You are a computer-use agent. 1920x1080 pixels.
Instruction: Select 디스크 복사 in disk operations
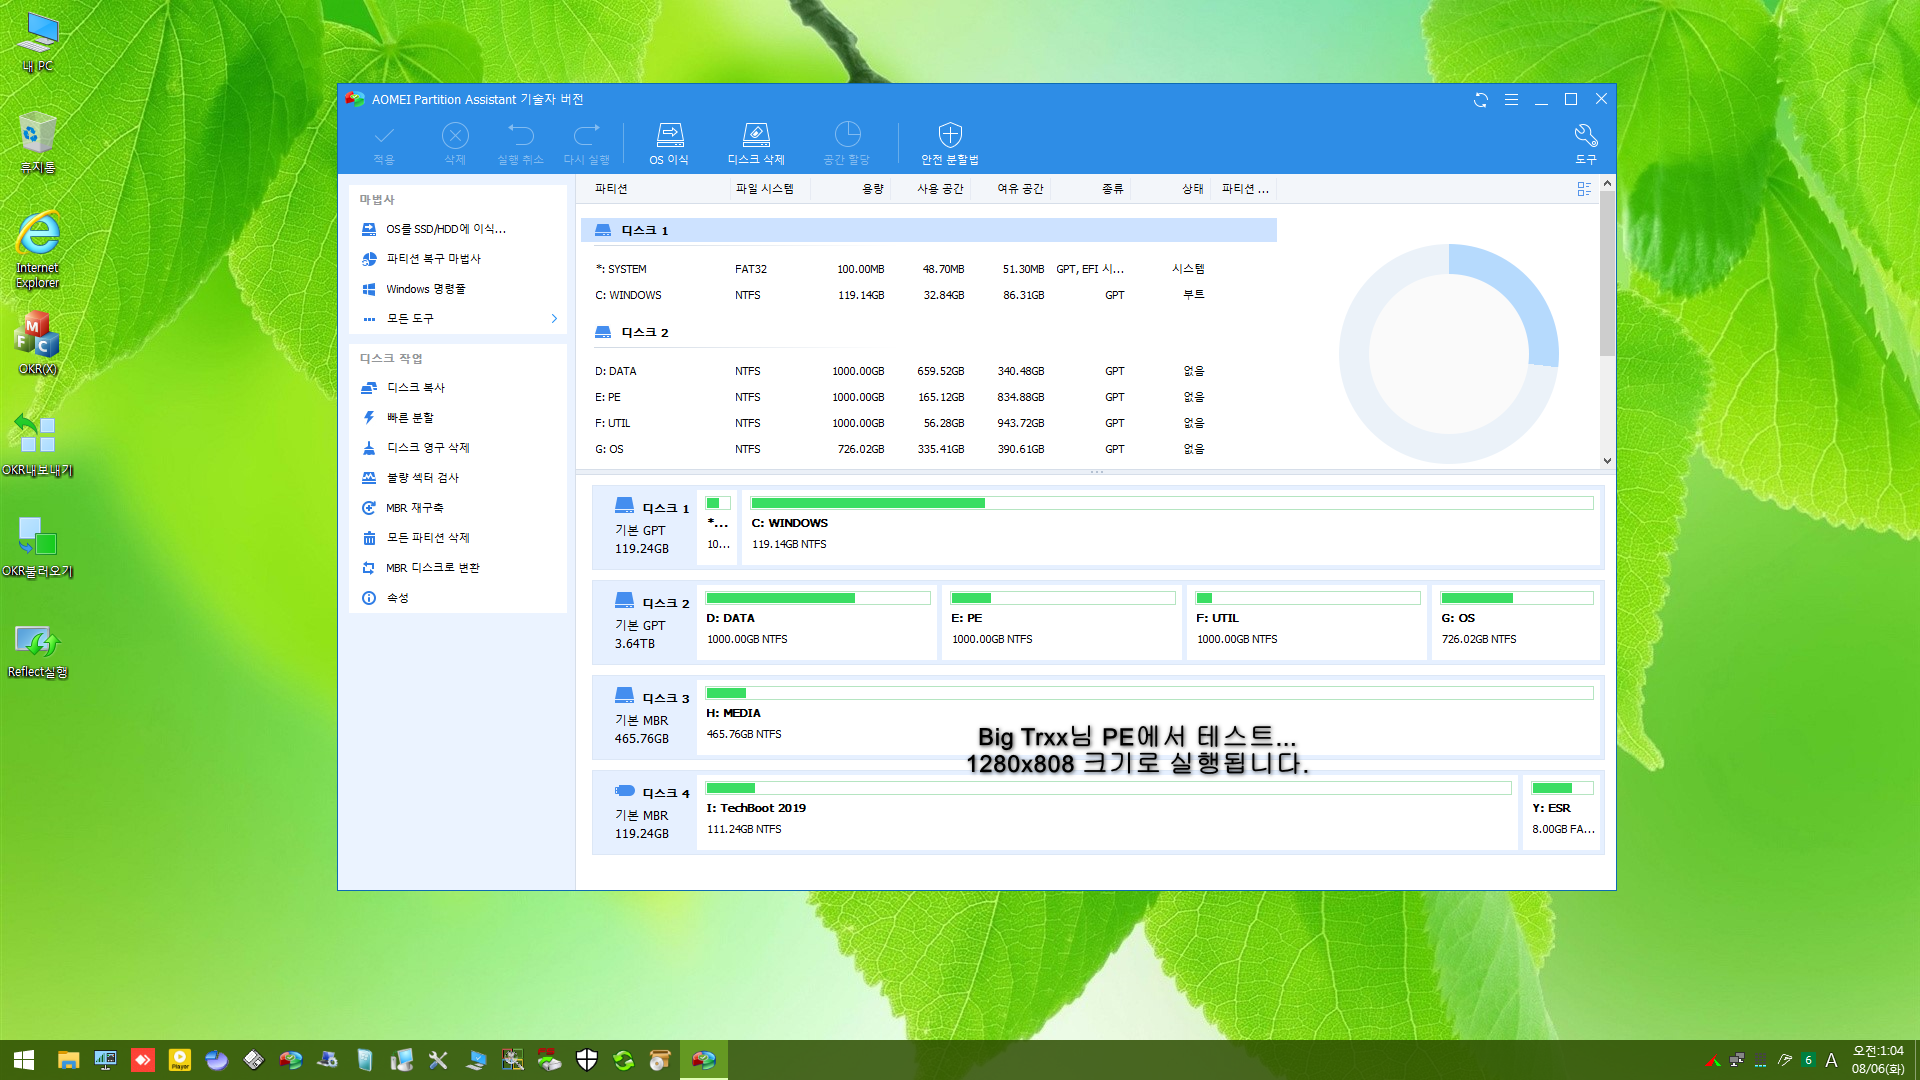[x=415, y=388]
